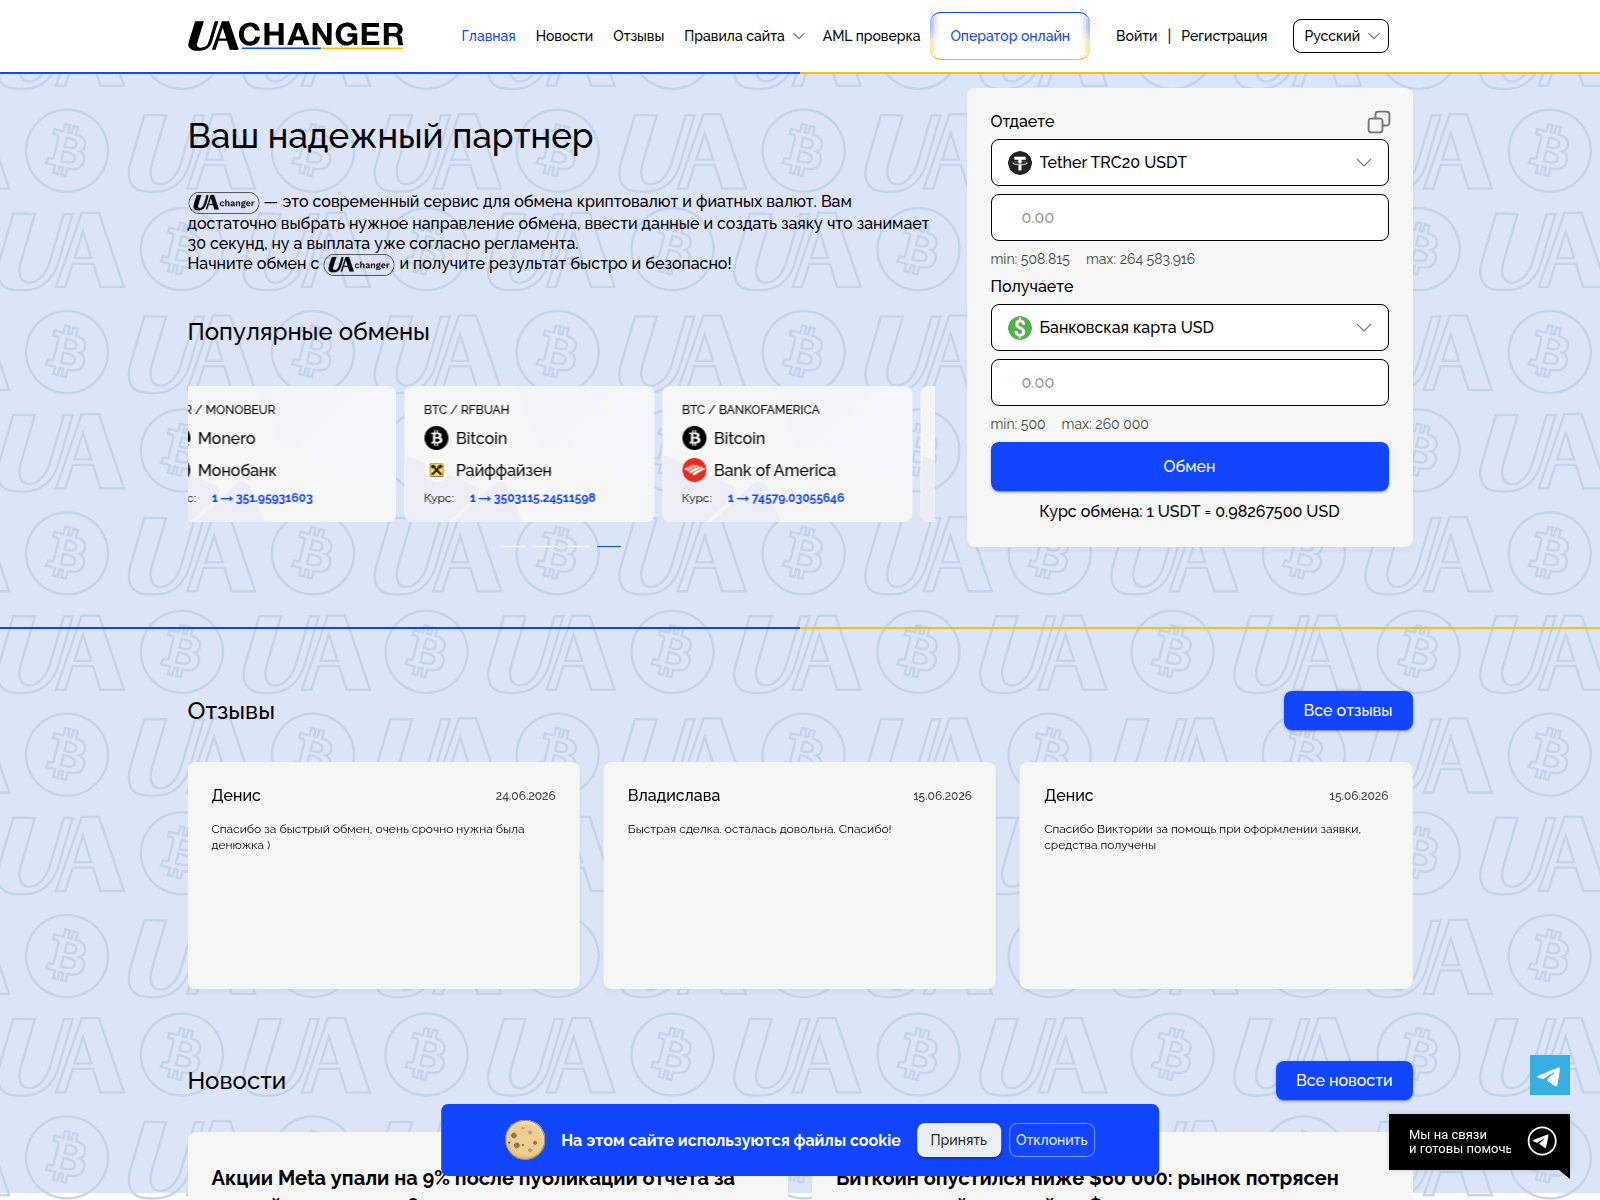Click the Отдаете amount input field
This screenshot has width=1600, height=1200.
tap(1189, 218)
